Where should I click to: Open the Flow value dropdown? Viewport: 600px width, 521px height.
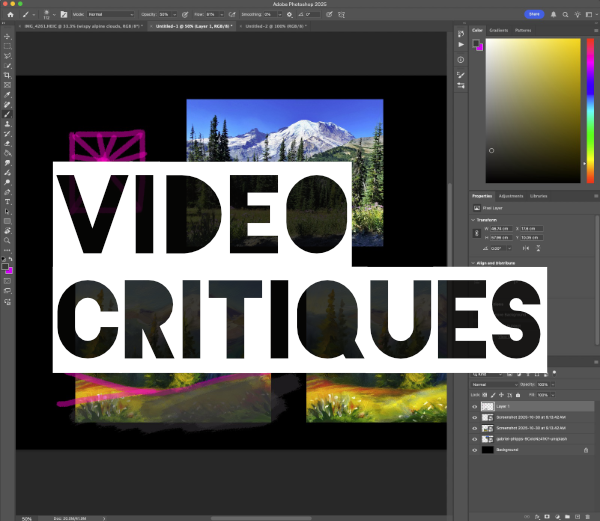[x=222, y=15]
